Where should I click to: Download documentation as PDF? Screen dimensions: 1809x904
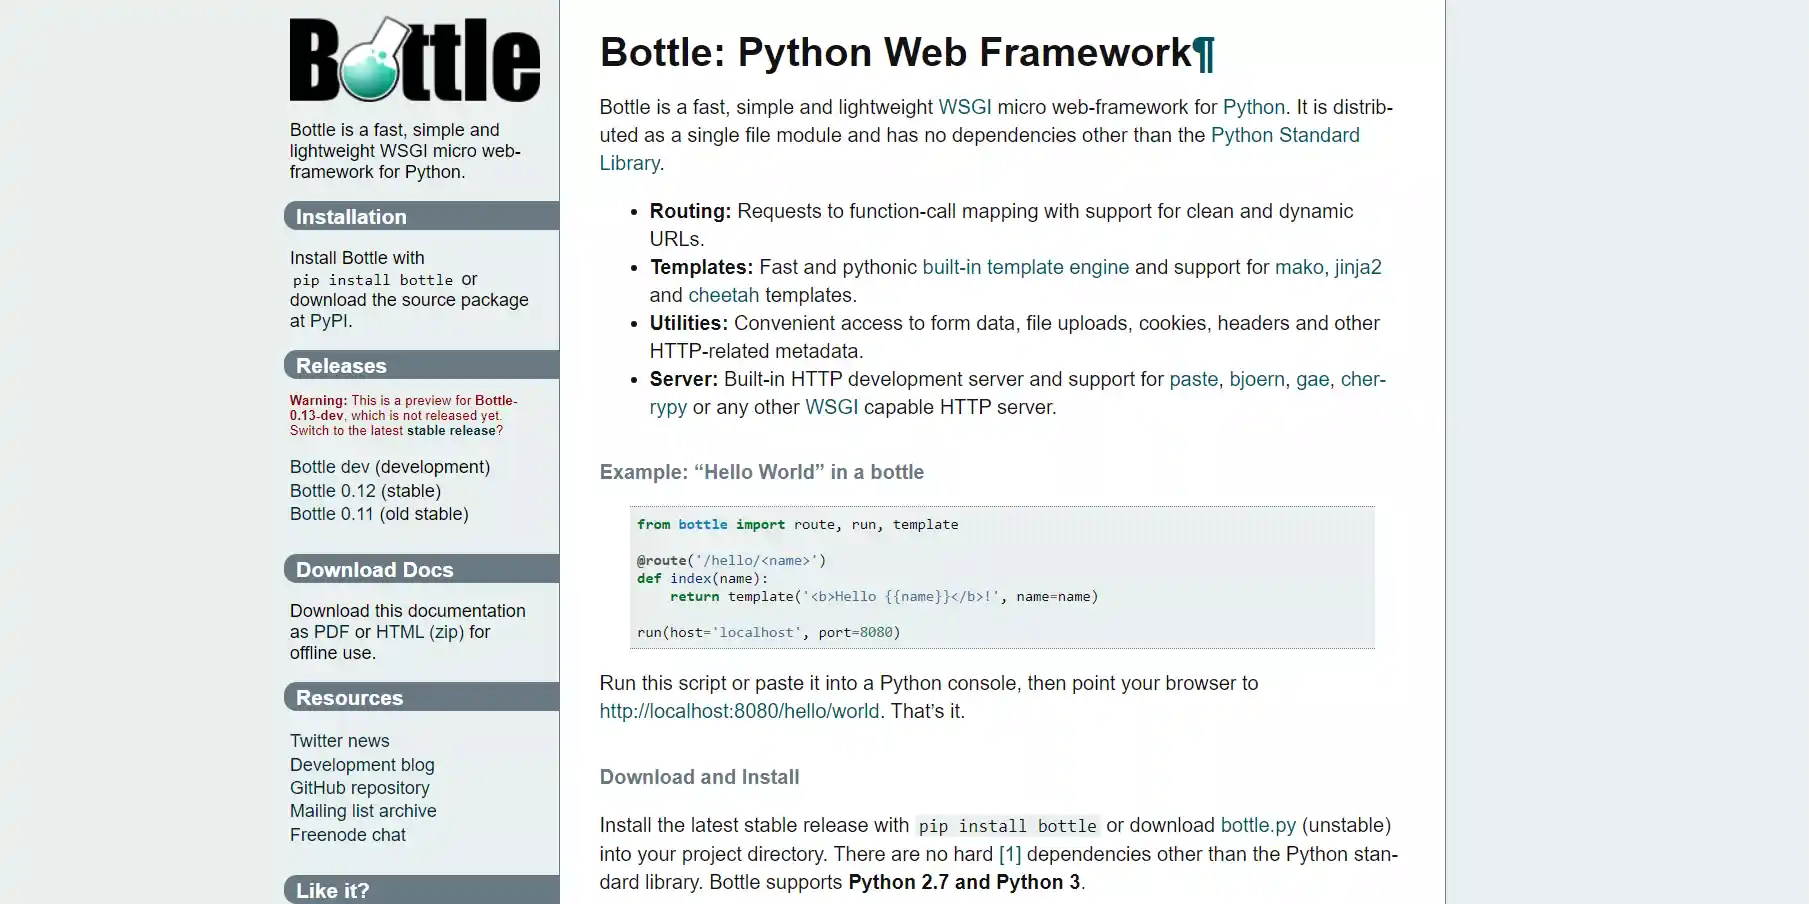click(332, 632)
